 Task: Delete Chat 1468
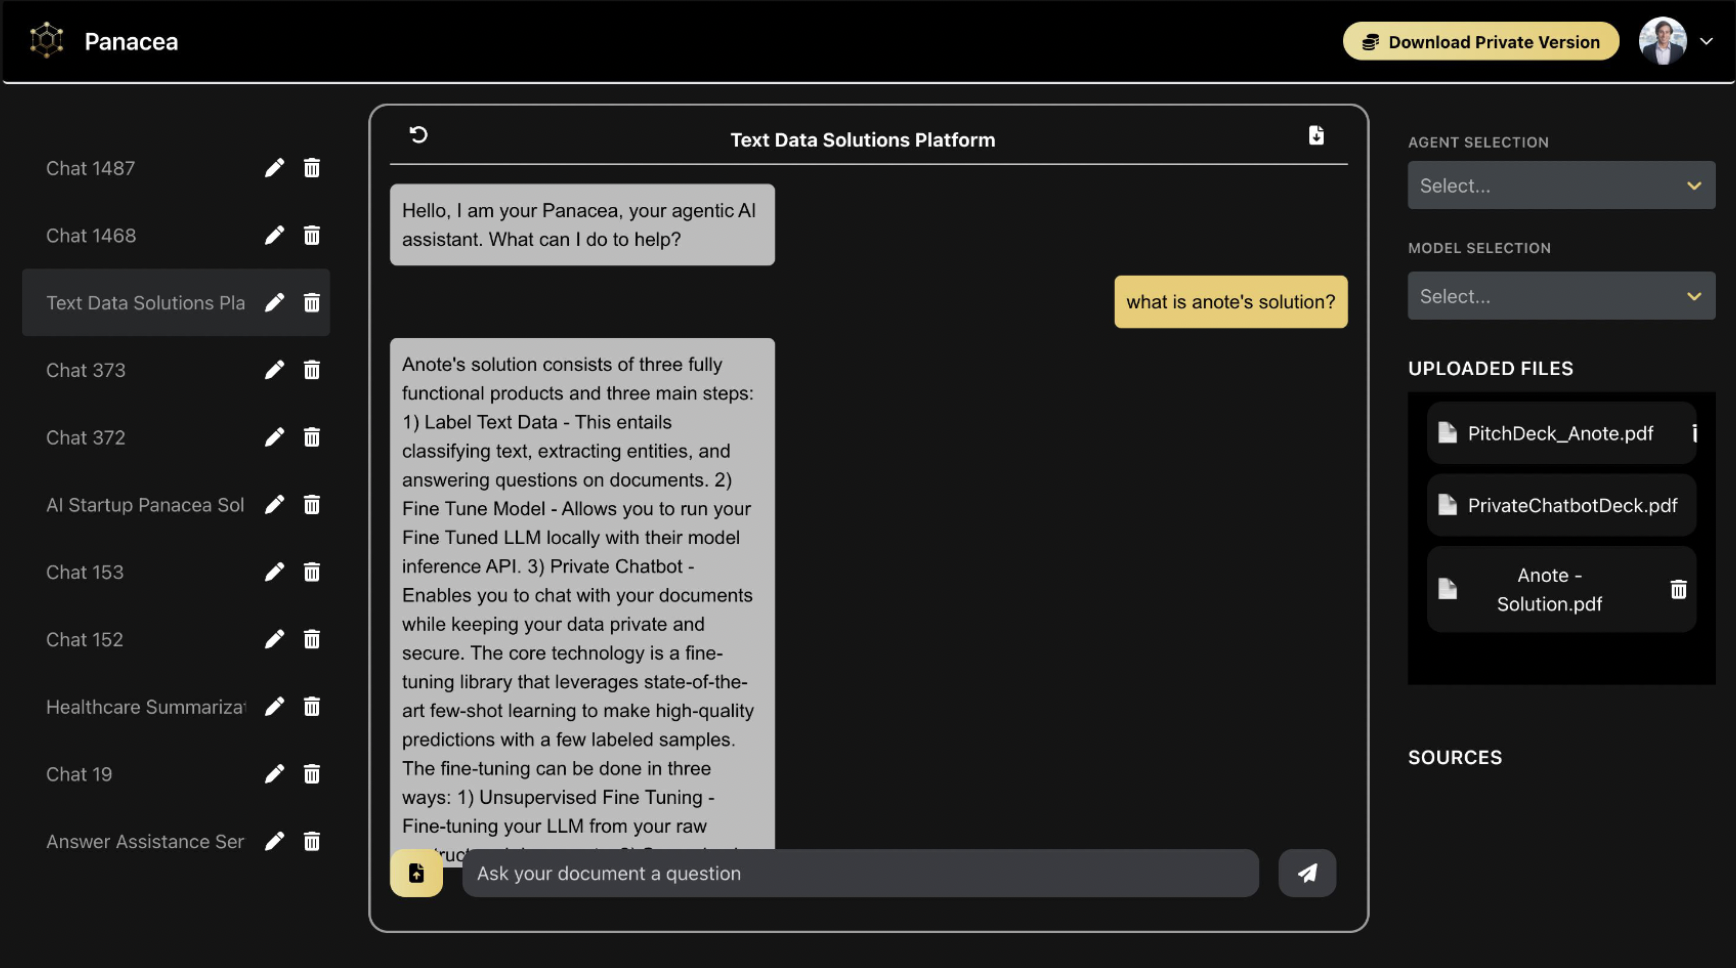pyautogui.click(x=312, y=235)
